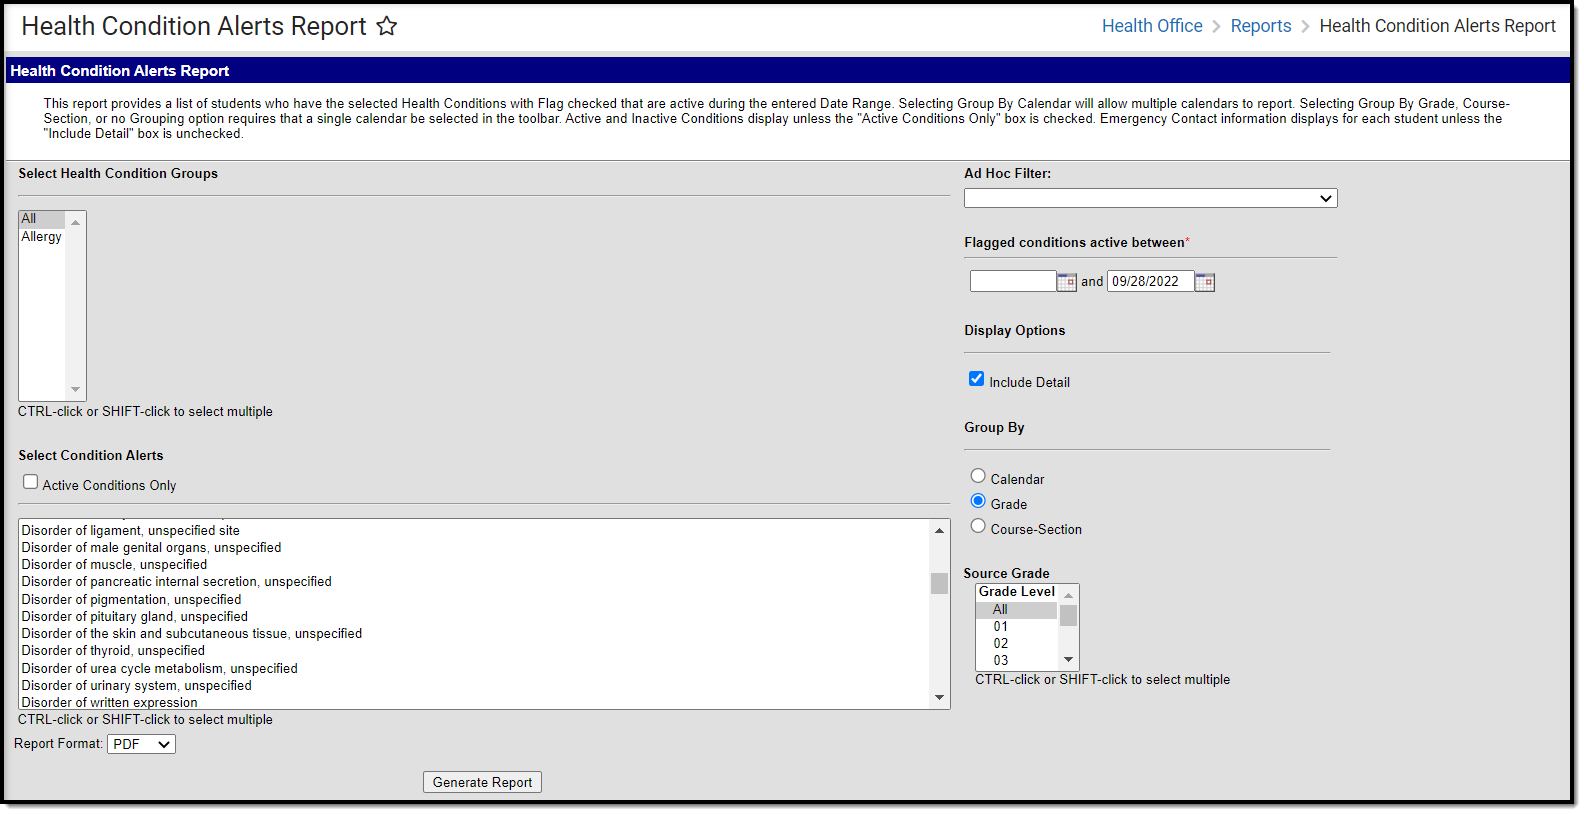This screenshot has height=814, width=1584.
Task: Open the Ad Hoc Filter dropdown
Action: [x=1150, y=198]
